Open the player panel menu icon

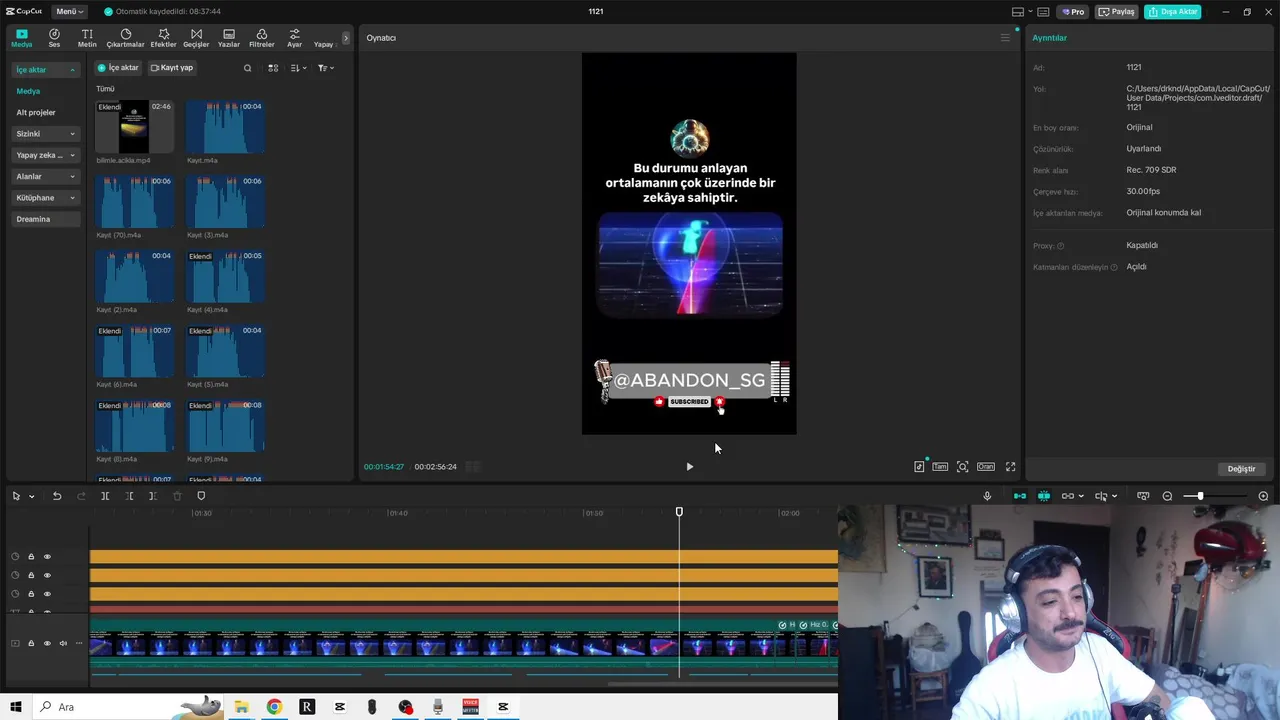coord(1005,38)
